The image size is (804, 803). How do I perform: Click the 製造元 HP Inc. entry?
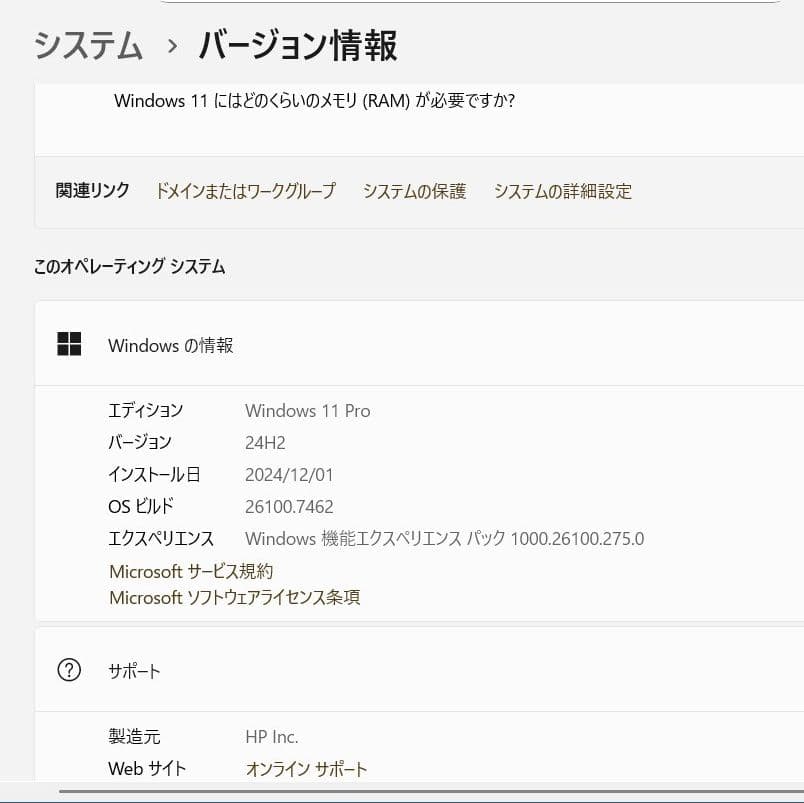(x=272, y=736)
